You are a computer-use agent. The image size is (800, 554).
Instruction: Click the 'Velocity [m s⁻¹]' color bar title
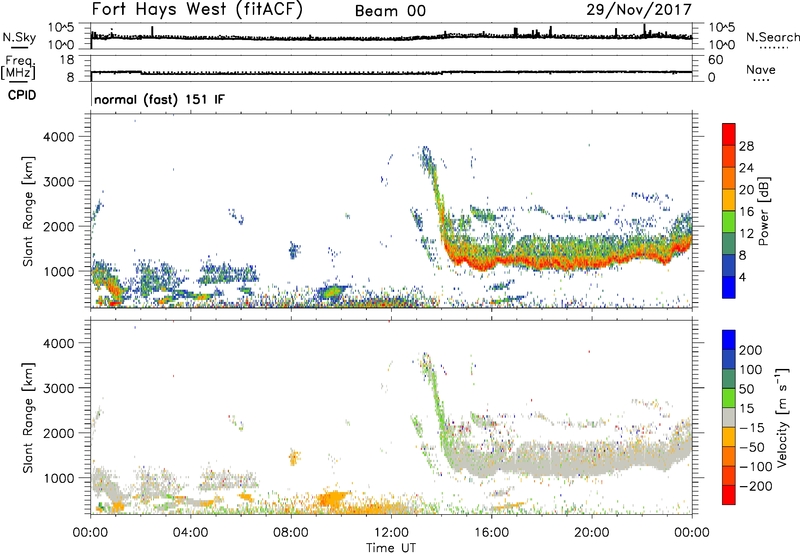coord(782,417)
